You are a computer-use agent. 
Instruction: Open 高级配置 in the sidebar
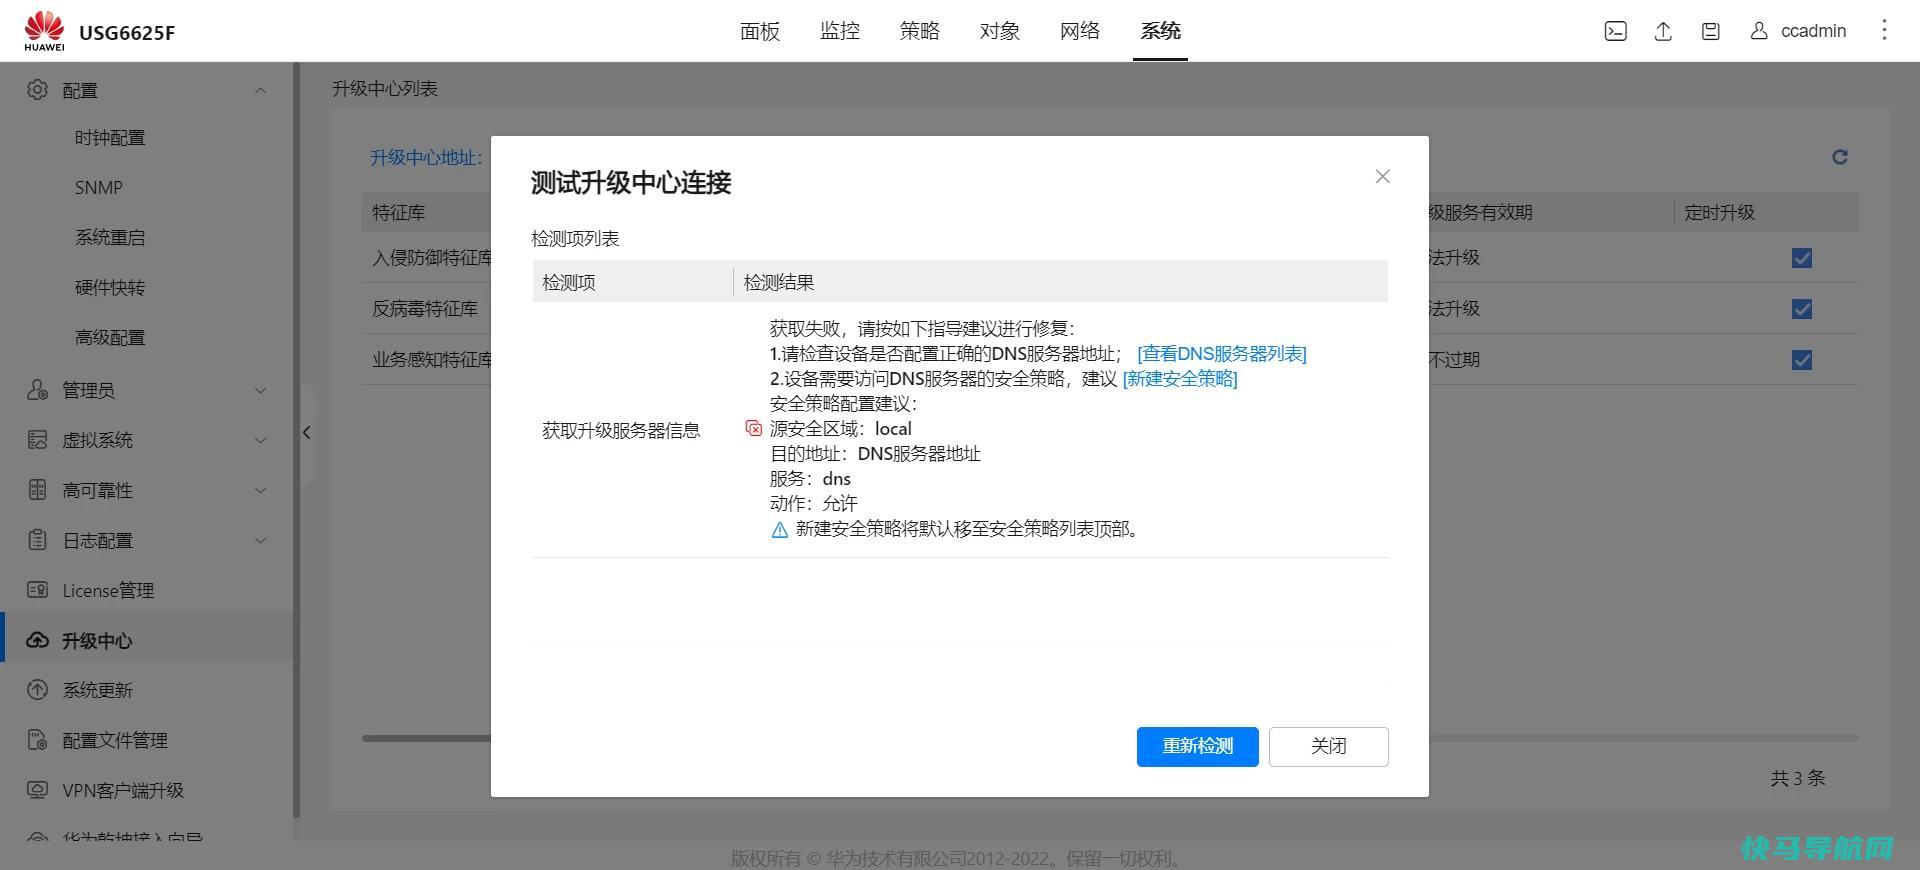click(110, 338)
